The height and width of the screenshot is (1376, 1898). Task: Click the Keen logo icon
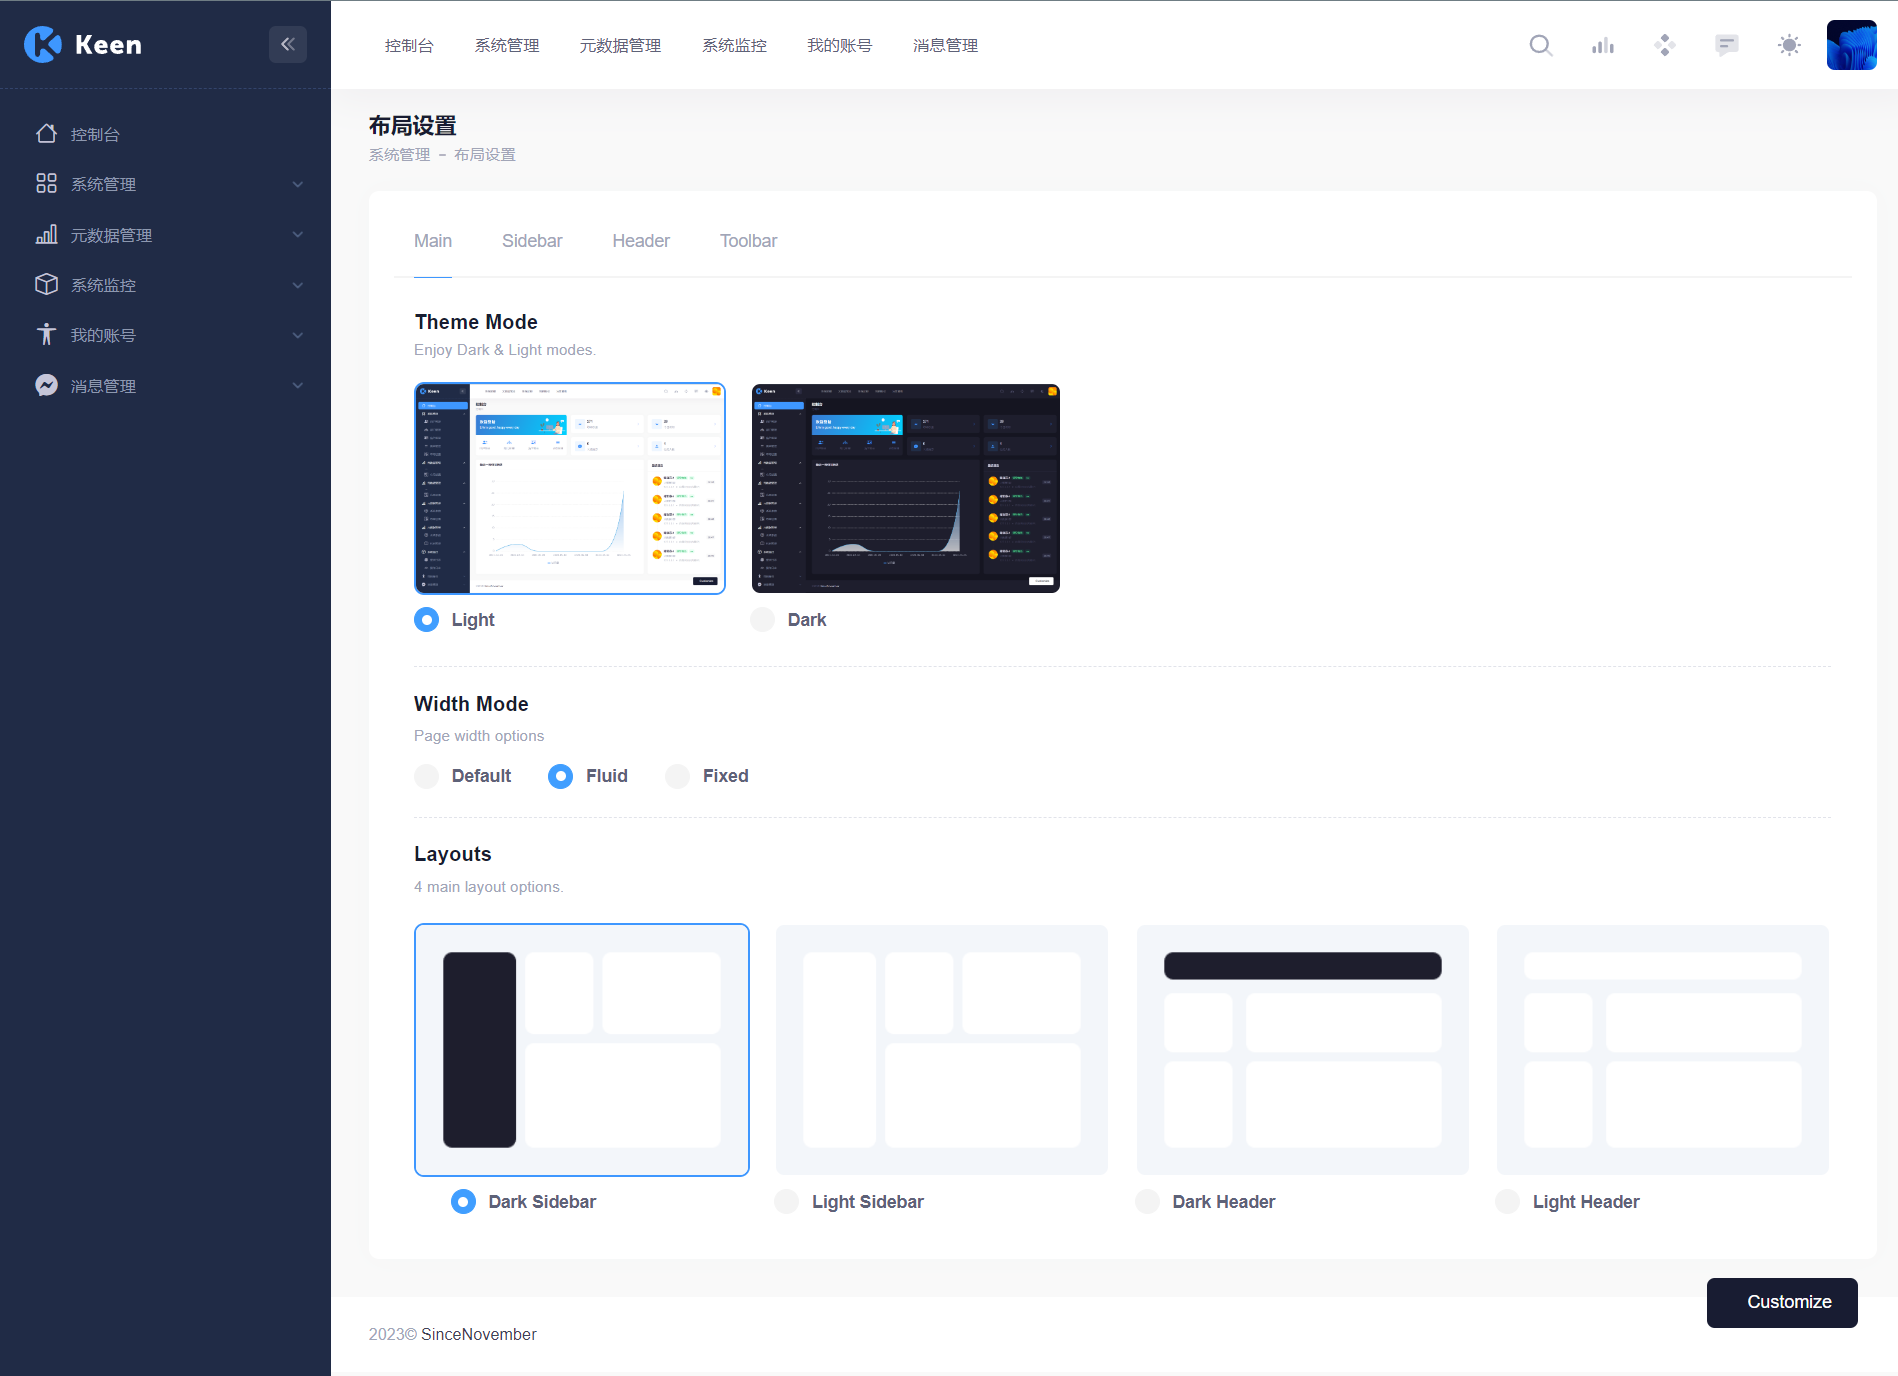point(43,44)
